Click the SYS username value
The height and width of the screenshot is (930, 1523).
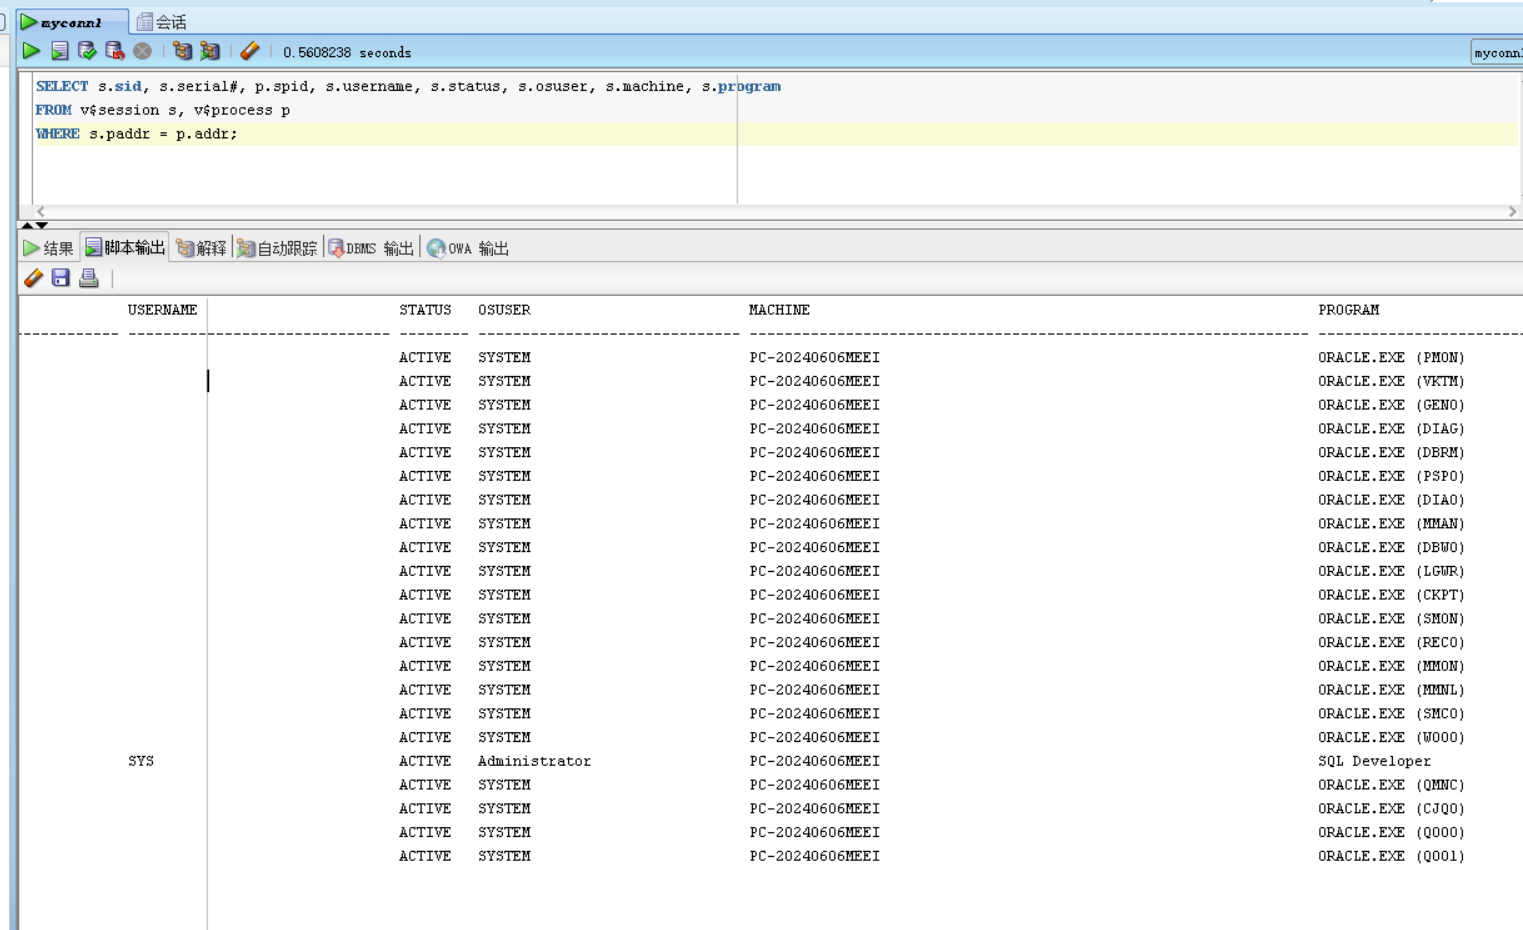coord(141,761)
